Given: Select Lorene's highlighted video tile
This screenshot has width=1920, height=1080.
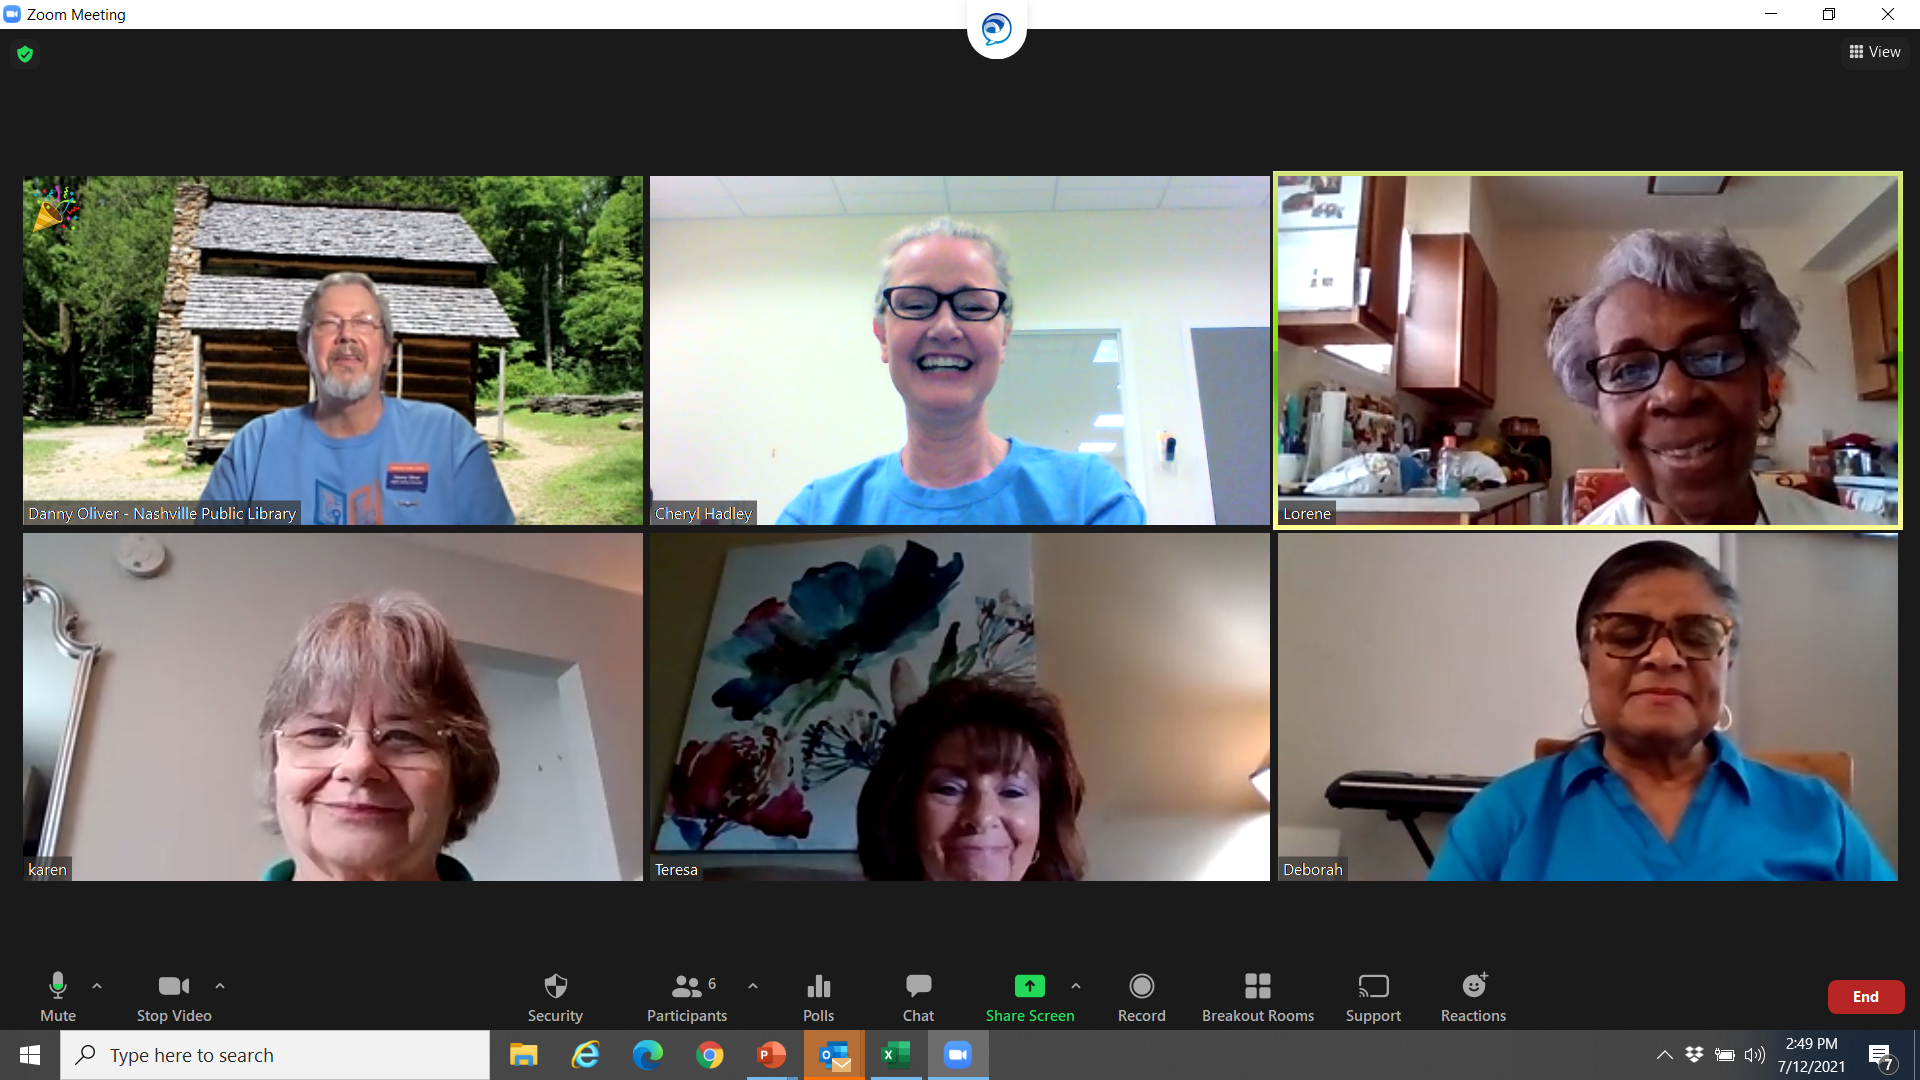Looking at the screenshot, I should pyautogui.click(x=1588, y=350).
